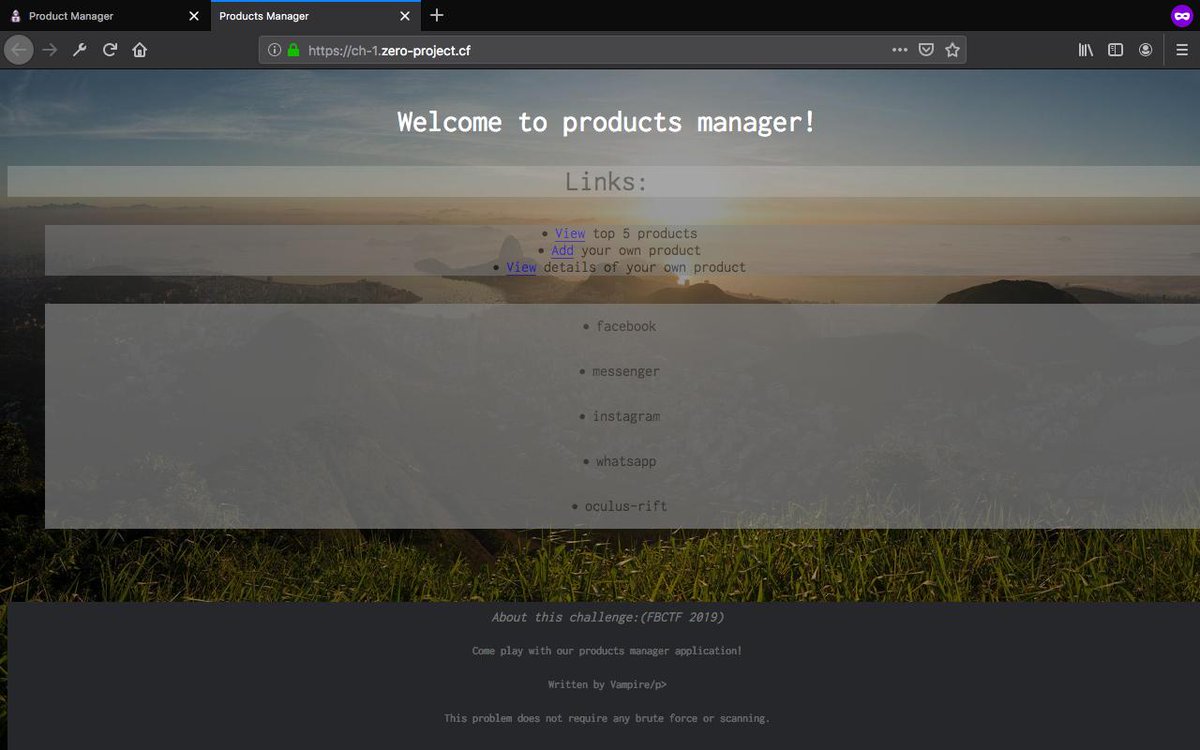Open a new tab with plus button

(437, 16)
